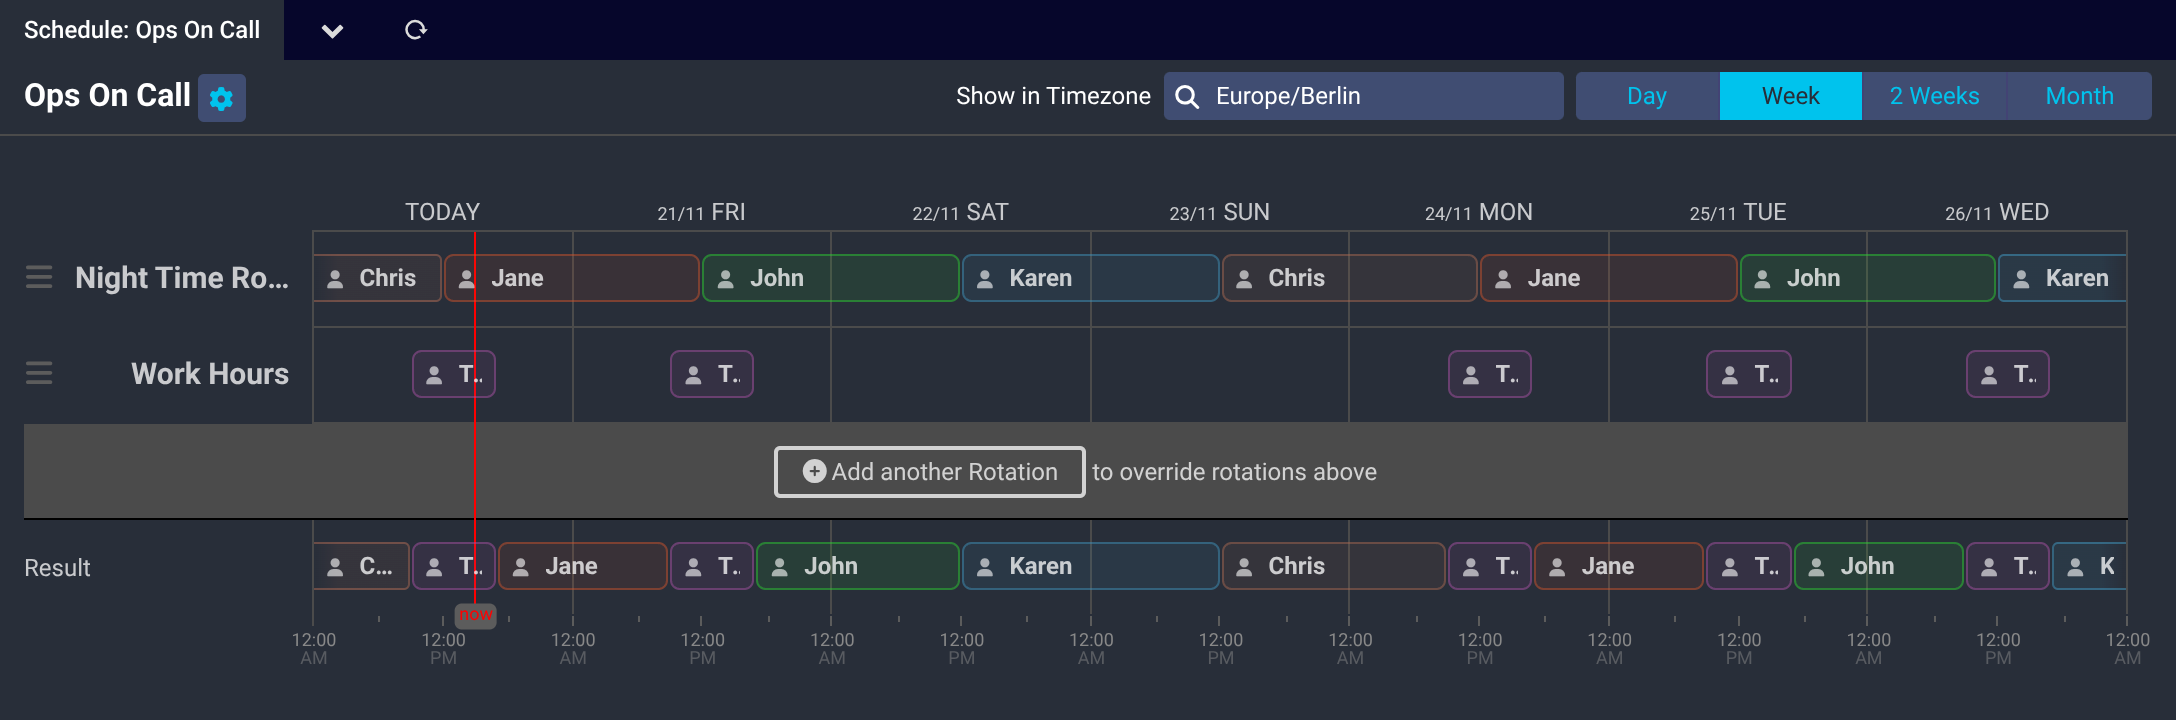This screenshot has width=2176, height=720.
Task: Click the red now timeline marker
Action: click(476, 615)
